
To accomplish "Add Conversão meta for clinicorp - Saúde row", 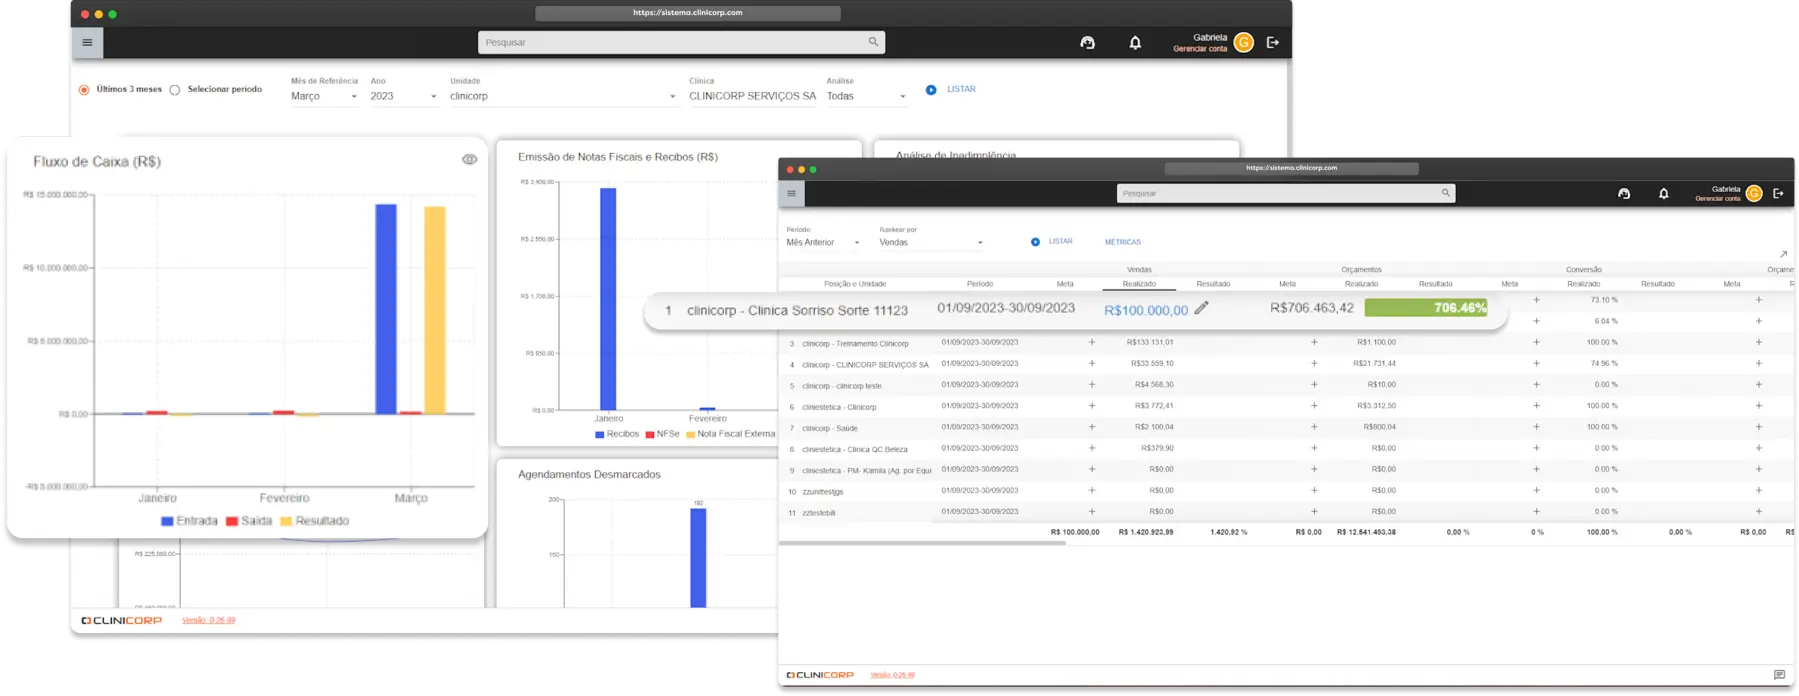I will (x=1536, y=427).
